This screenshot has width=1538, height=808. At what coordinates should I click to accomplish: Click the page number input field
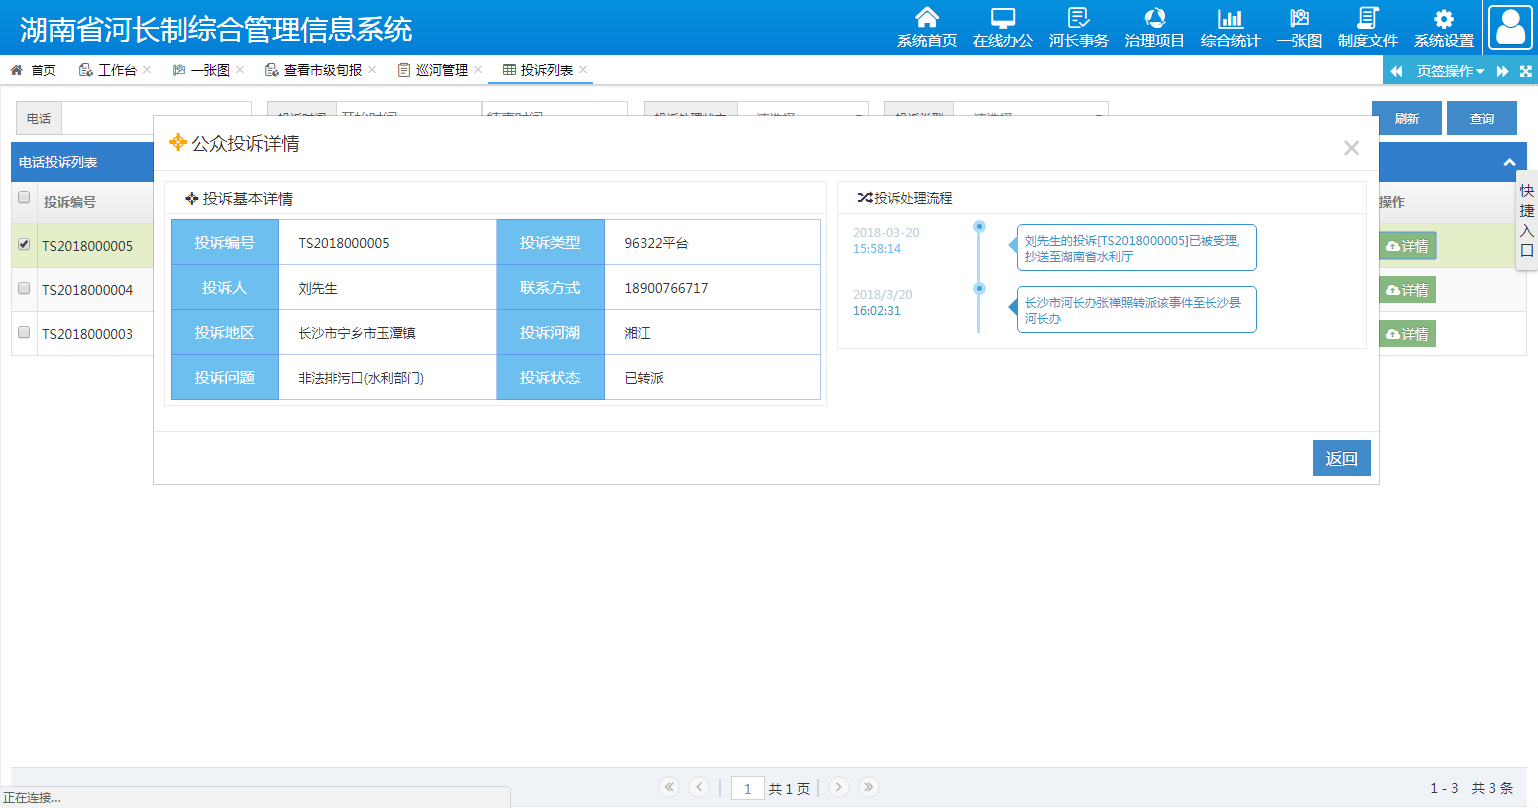tap(747, 788)
